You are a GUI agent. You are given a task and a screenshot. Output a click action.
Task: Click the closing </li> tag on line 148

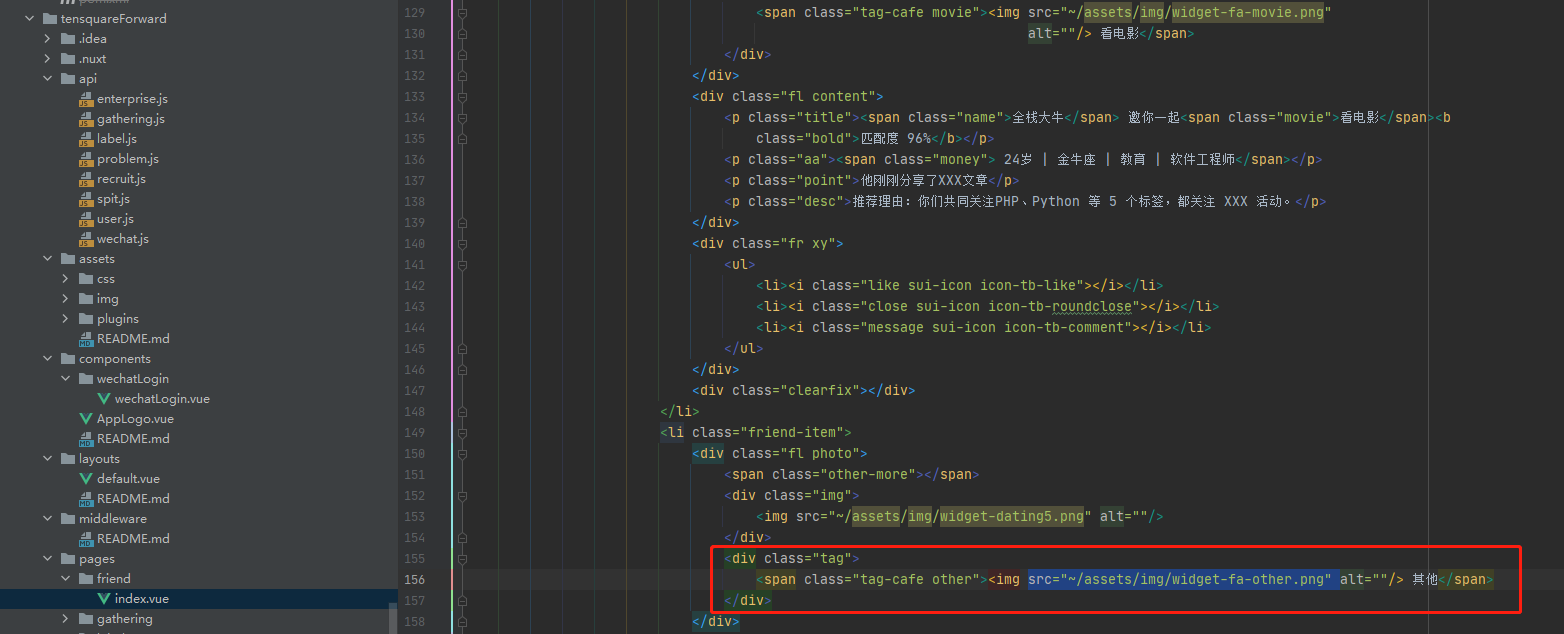point(680,412)
